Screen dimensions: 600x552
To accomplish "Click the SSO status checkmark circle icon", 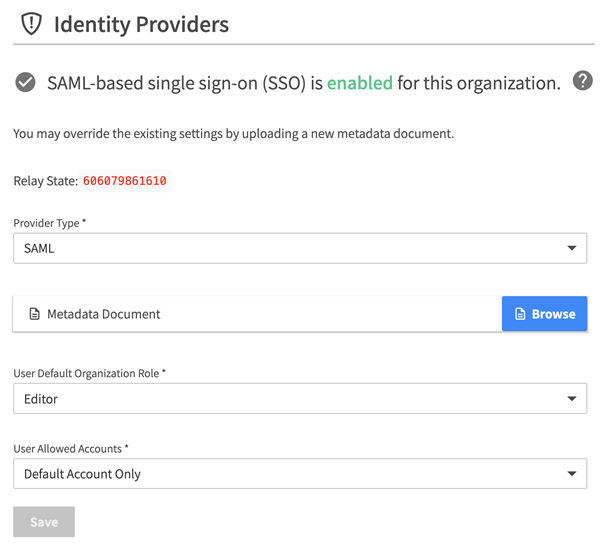I will point(26,83).
